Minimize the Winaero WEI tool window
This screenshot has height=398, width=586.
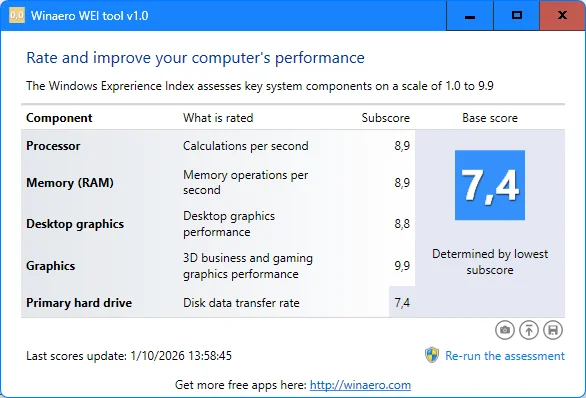click(x=470, y=16)
